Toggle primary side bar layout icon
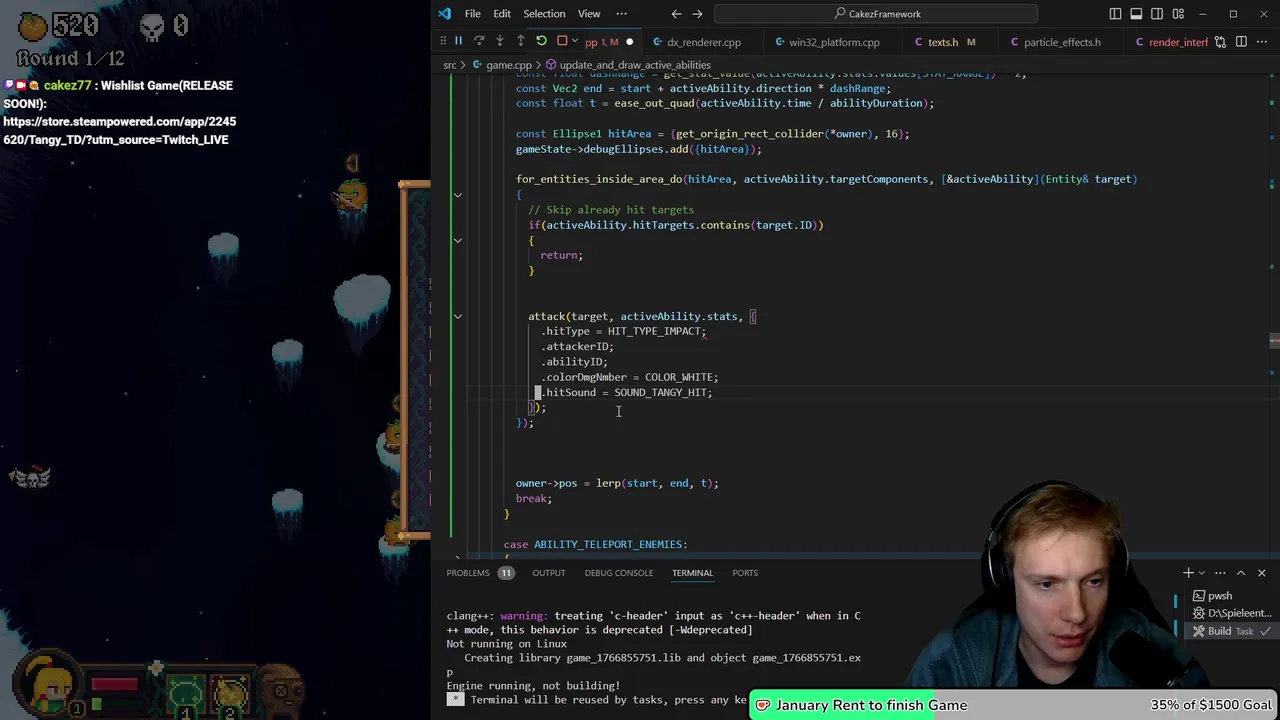The image size is (1280, 720). pos(1115,14)
